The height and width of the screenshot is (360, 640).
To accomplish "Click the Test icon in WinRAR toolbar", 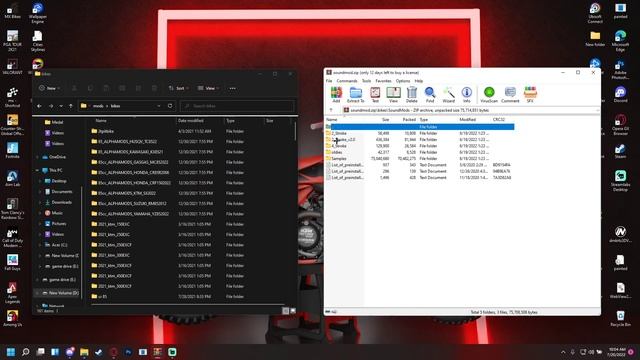I will click(x=375, y=94).
